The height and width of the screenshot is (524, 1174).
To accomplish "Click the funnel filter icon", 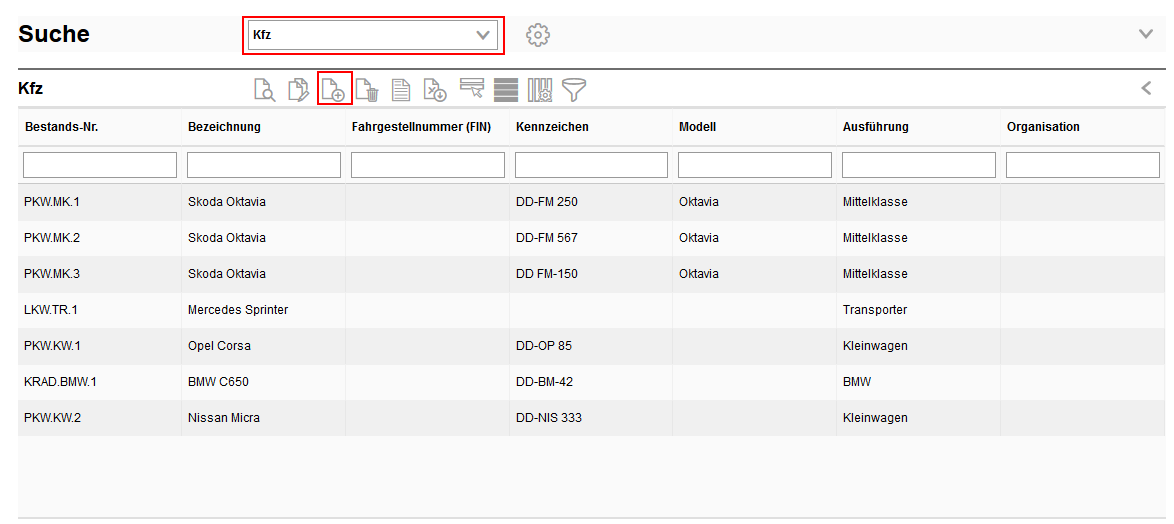I will tap(574, 90).
